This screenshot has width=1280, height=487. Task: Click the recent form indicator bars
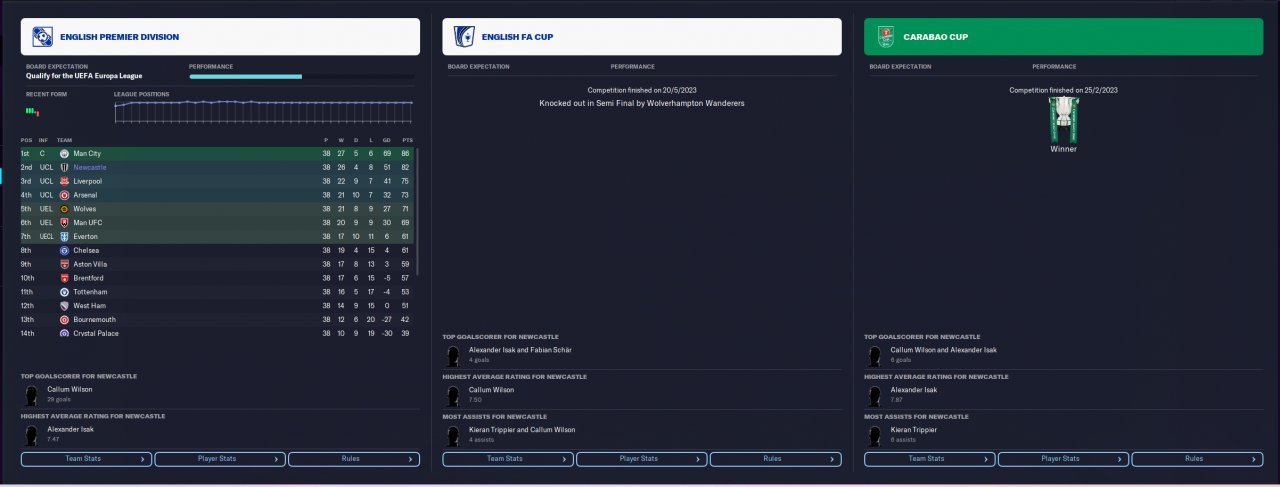pyautogui.click(x=33, y=111)
